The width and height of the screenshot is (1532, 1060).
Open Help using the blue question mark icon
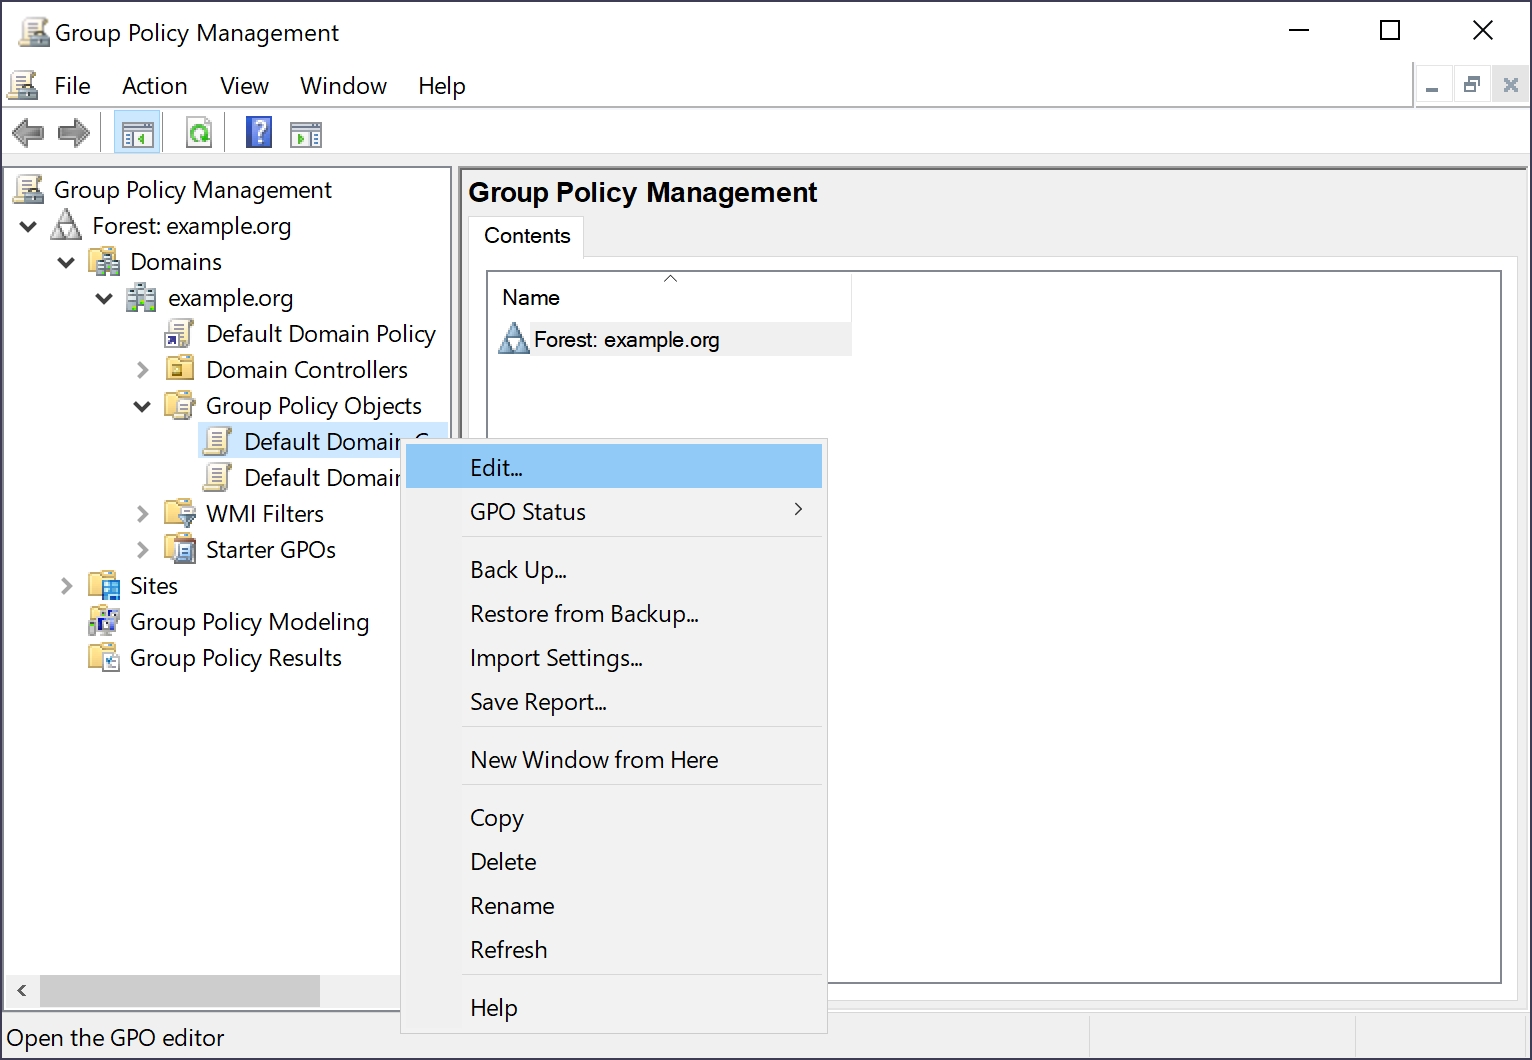[258, 132]
